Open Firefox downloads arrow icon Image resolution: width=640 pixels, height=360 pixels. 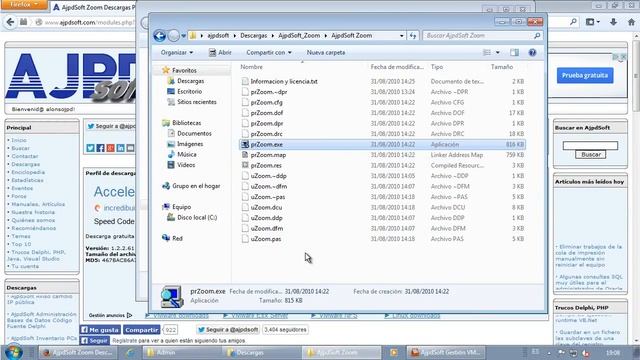[x=613, y=22]
